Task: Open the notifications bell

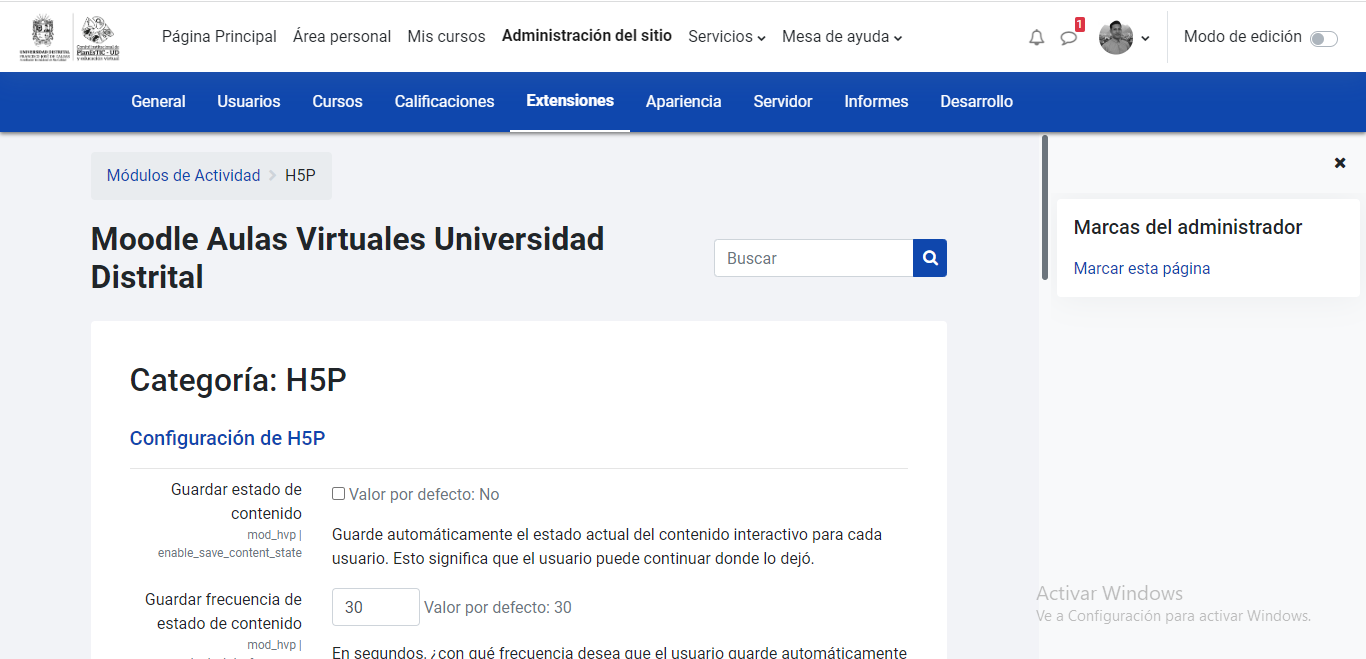Action: (x=1036, y=37)
